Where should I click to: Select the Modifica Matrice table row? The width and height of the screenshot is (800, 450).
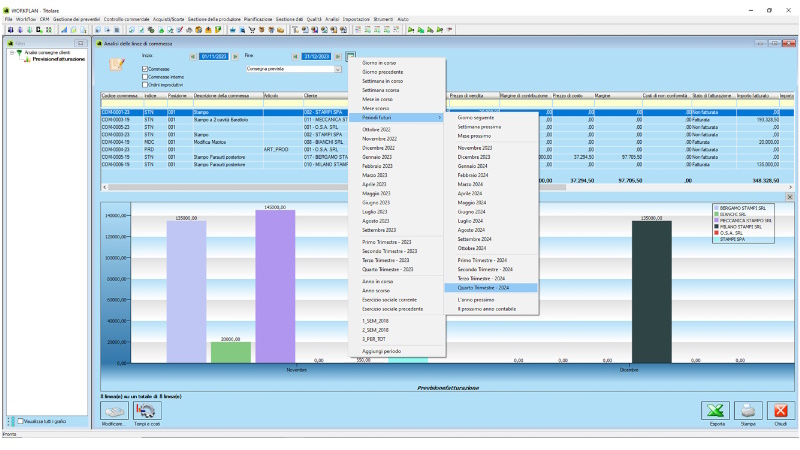coord(447,142)
